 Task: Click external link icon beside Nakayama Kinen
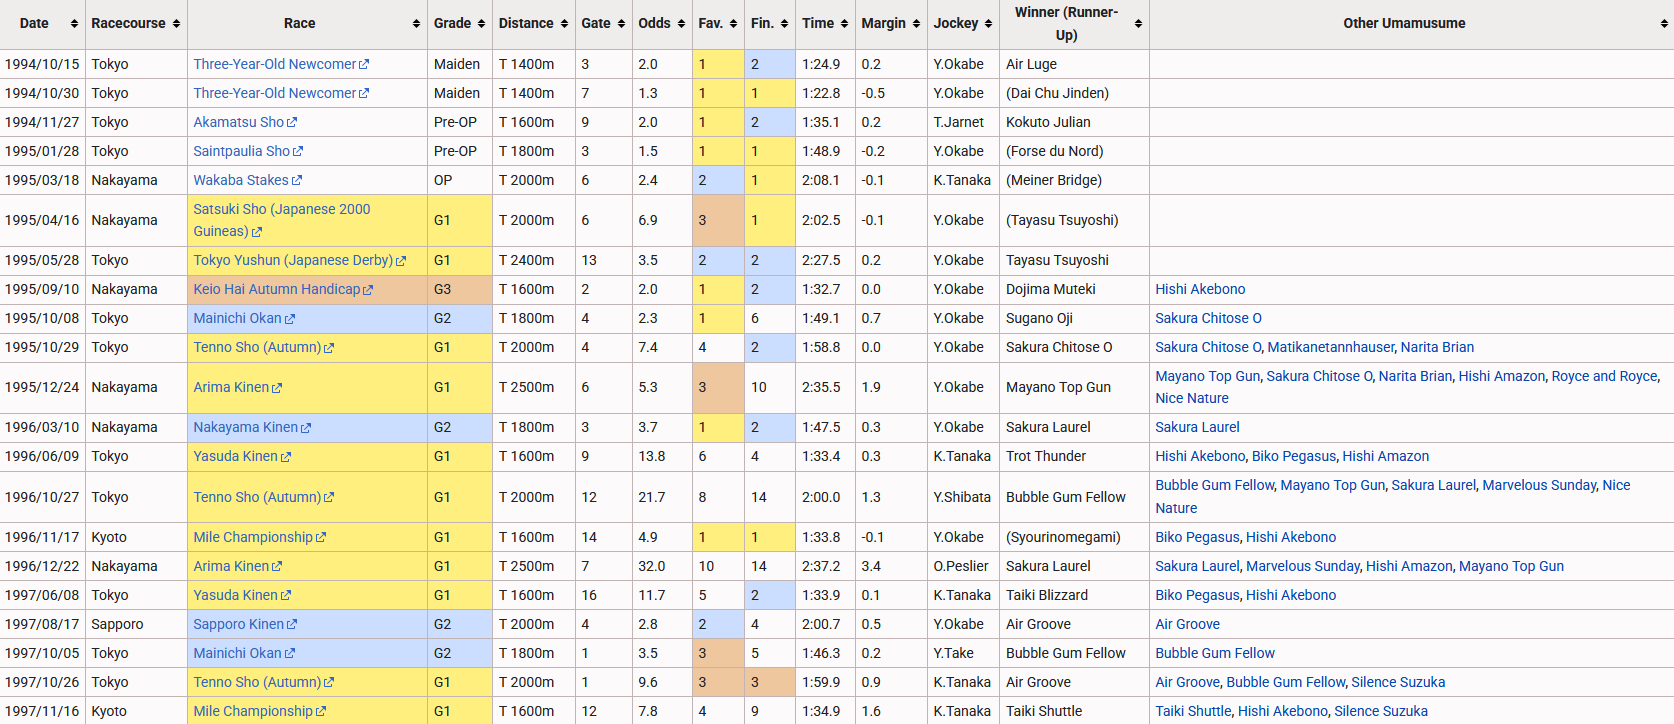[306, 428]
